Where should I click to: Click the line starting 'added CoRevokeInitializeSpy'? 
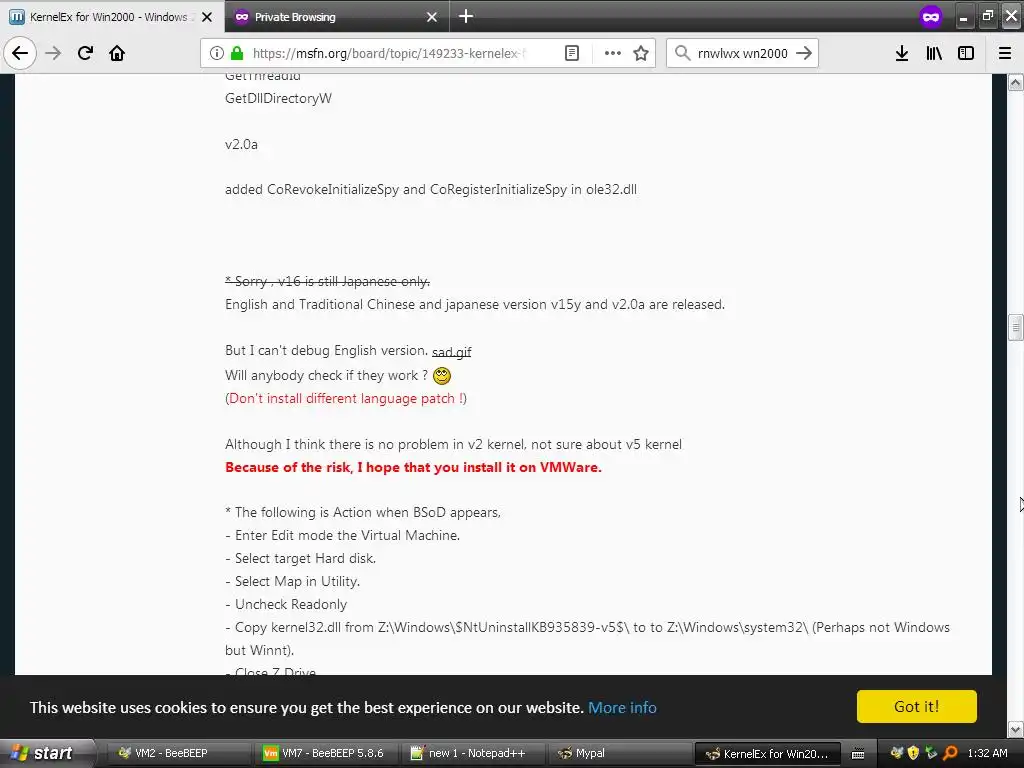tap(431, 189)
